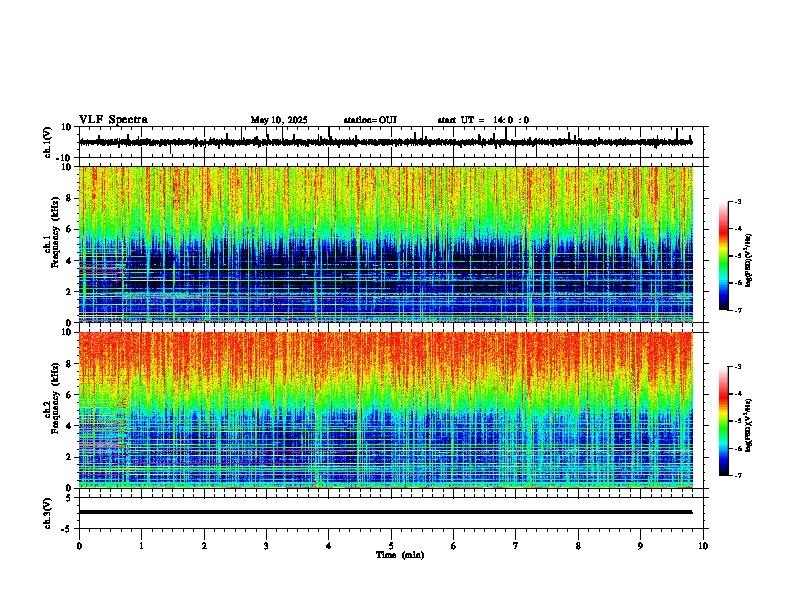Click the "8" kHz tick on ch.1 frequency axis

pyautogui.click(x=69, y=198)
